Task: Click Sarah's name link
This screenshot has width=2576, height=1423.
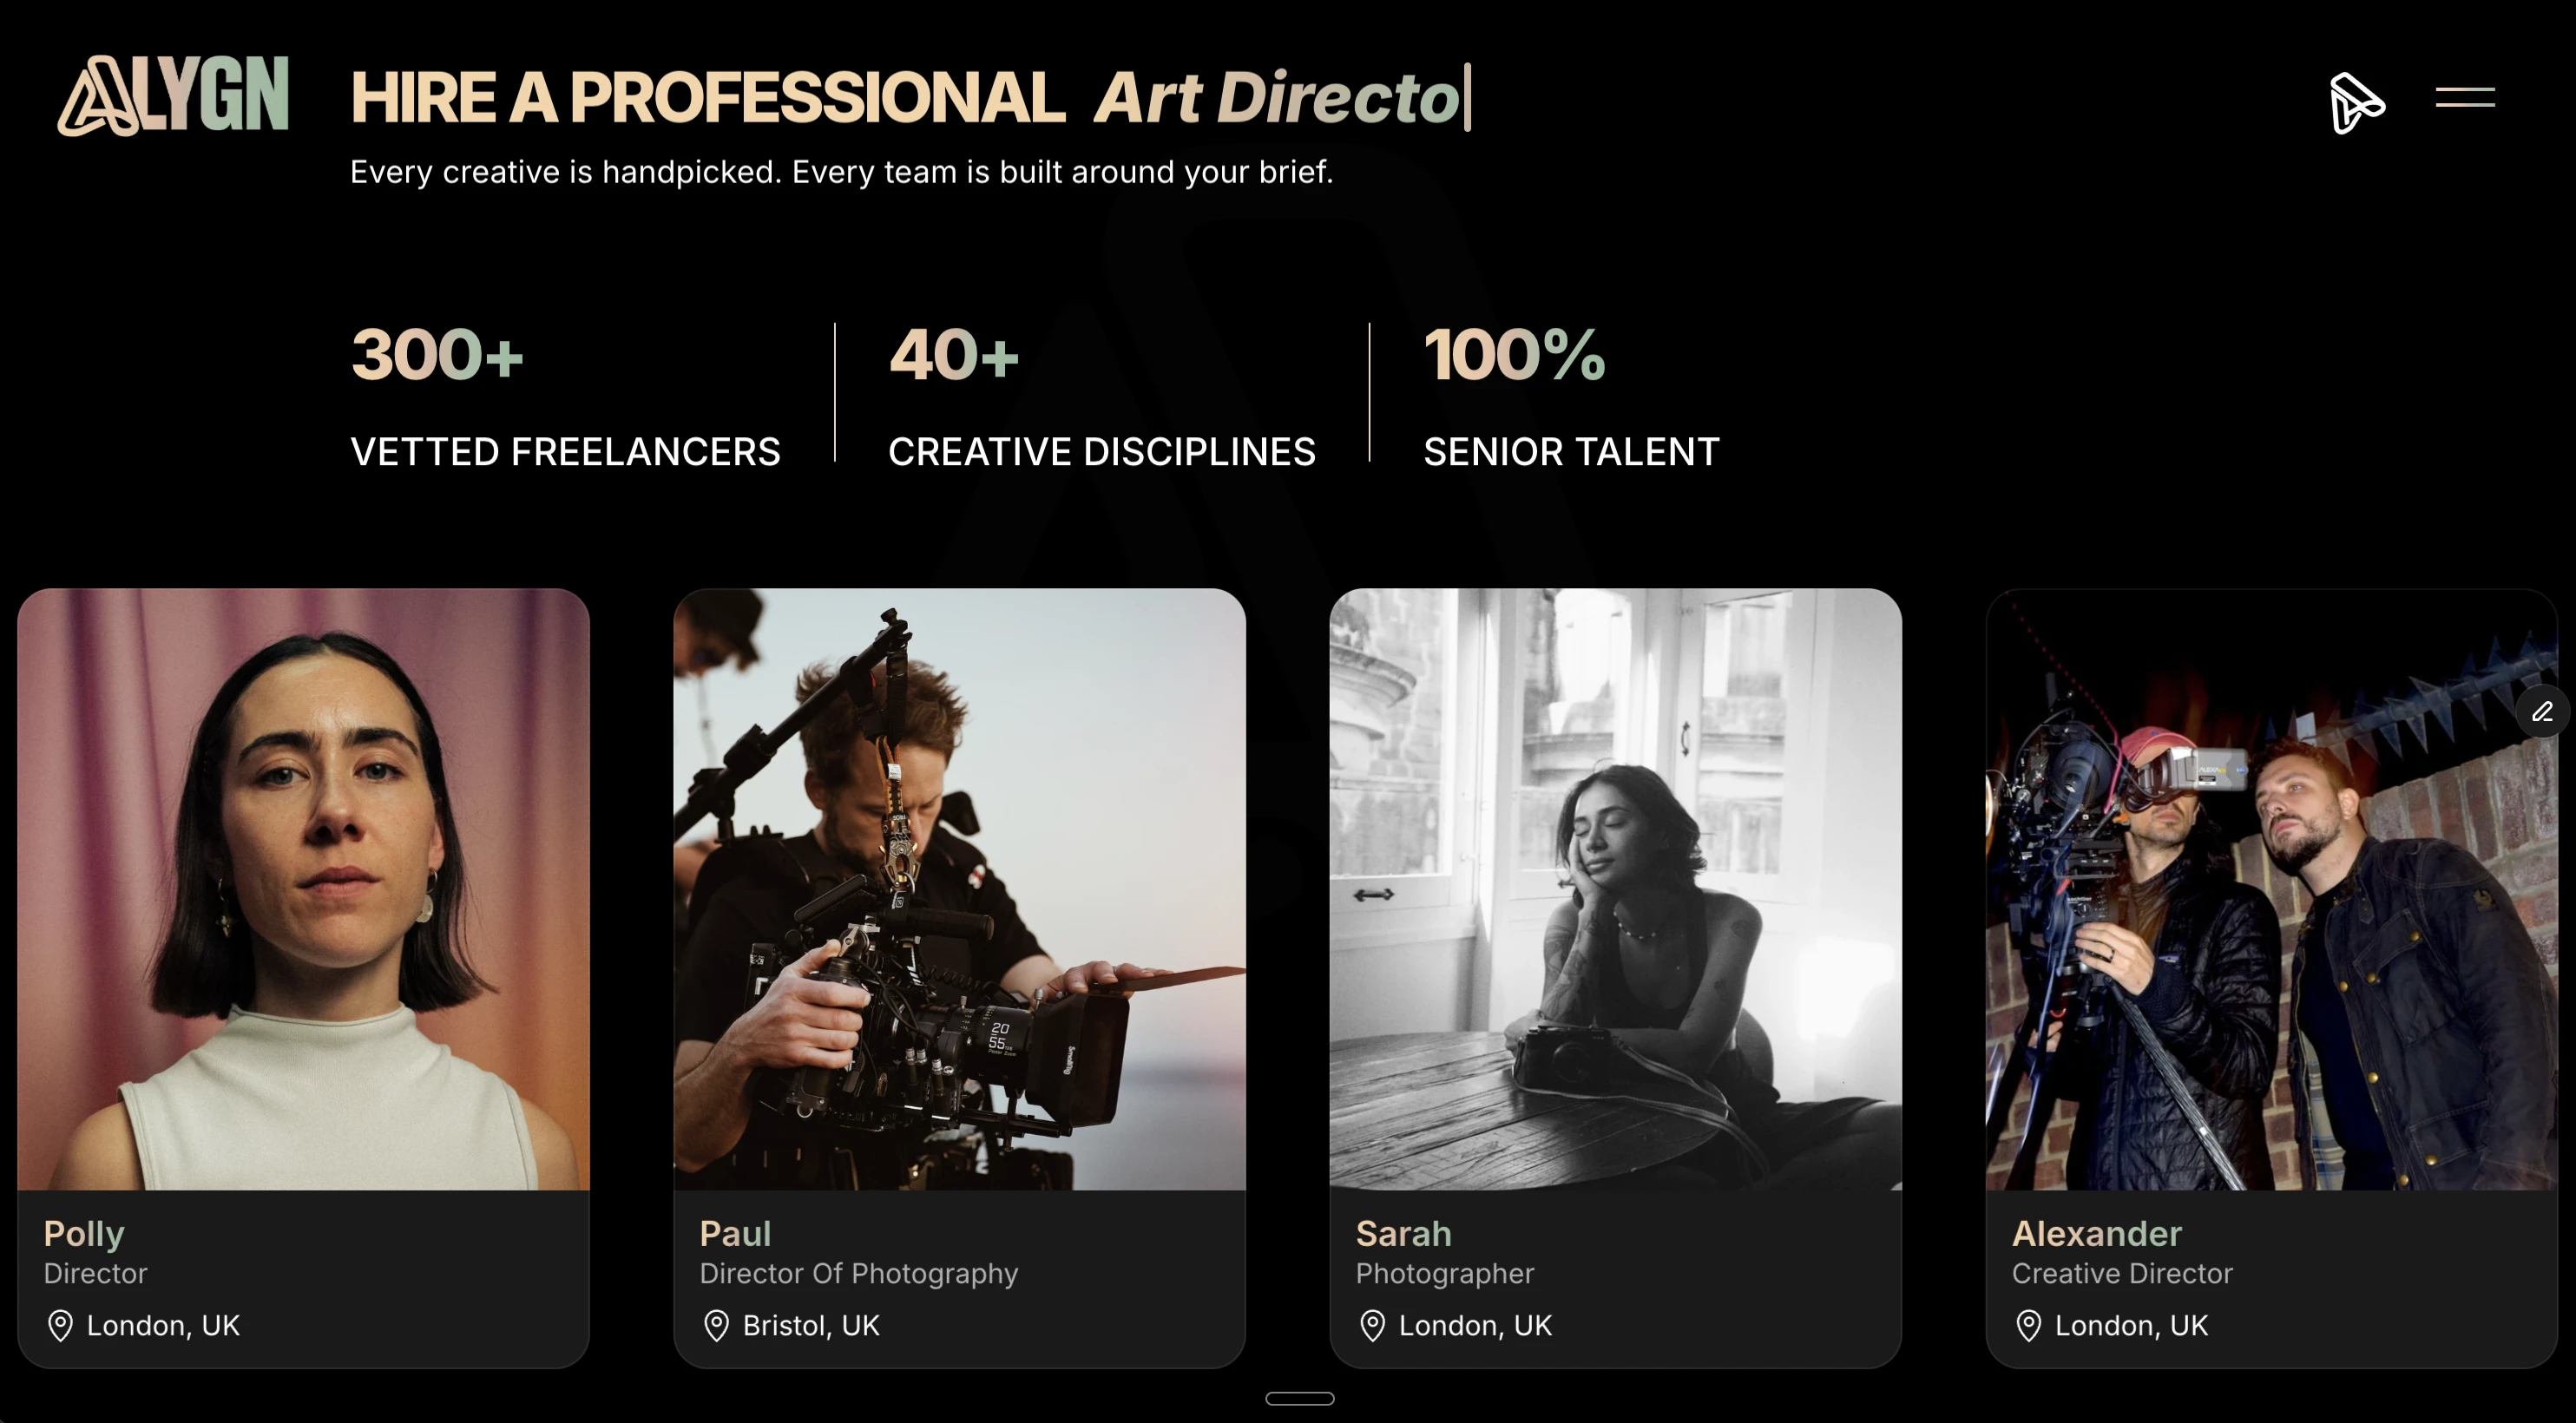Action: [1403, 1234]
